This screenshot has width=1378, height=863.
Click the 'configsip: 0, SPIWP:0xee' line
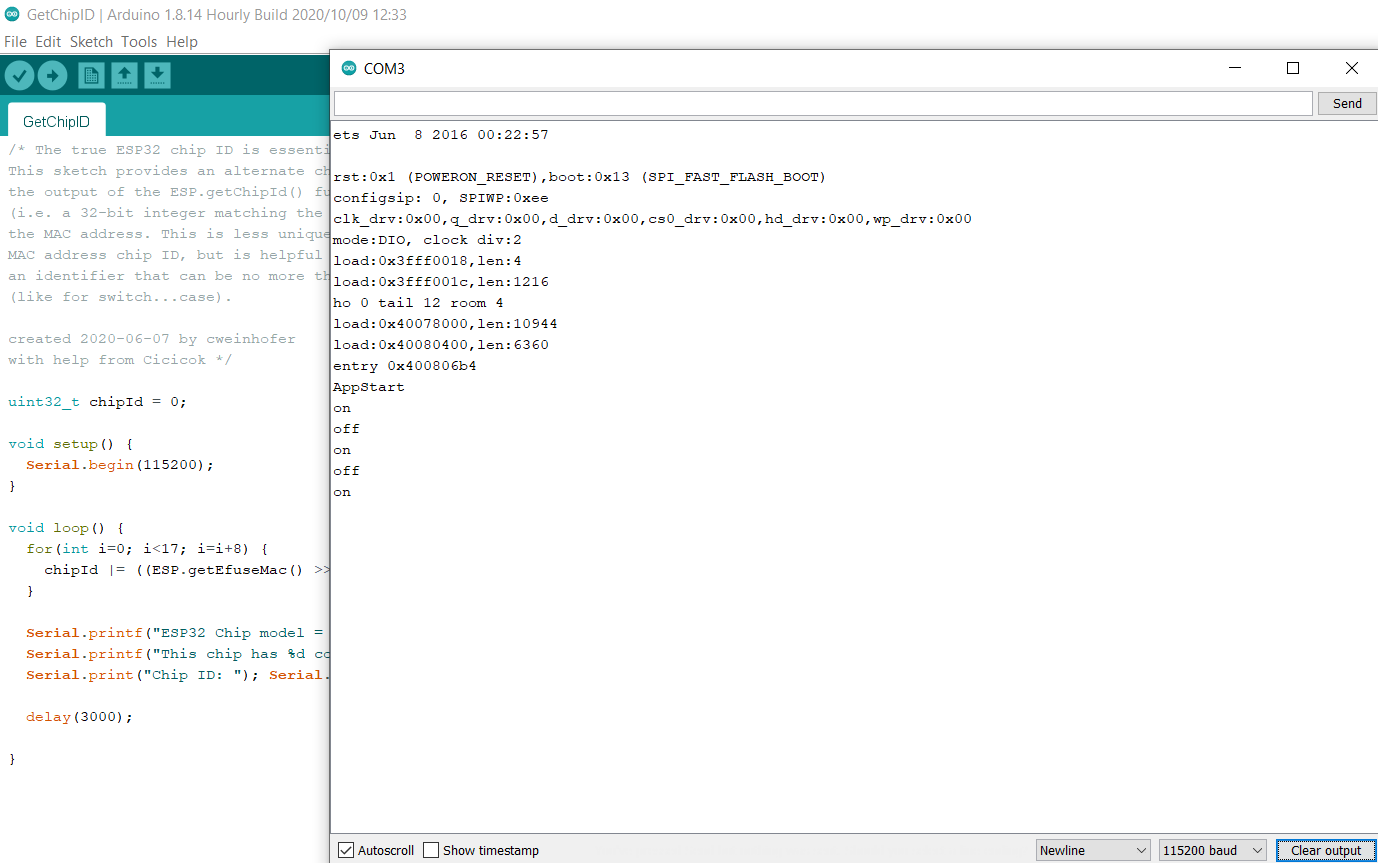[x=441, y=198]
